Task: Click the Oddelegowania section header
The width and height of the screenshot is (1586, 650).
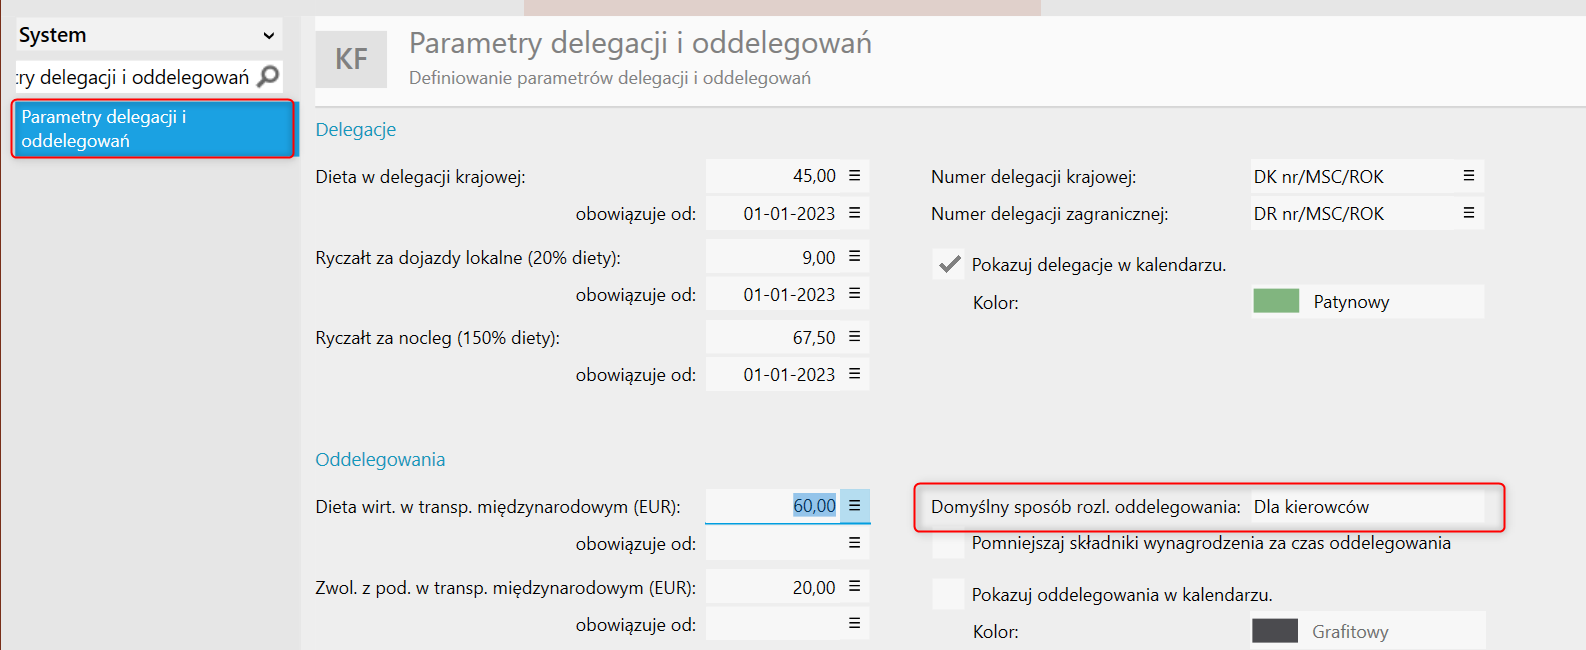Action: (380, 460)
